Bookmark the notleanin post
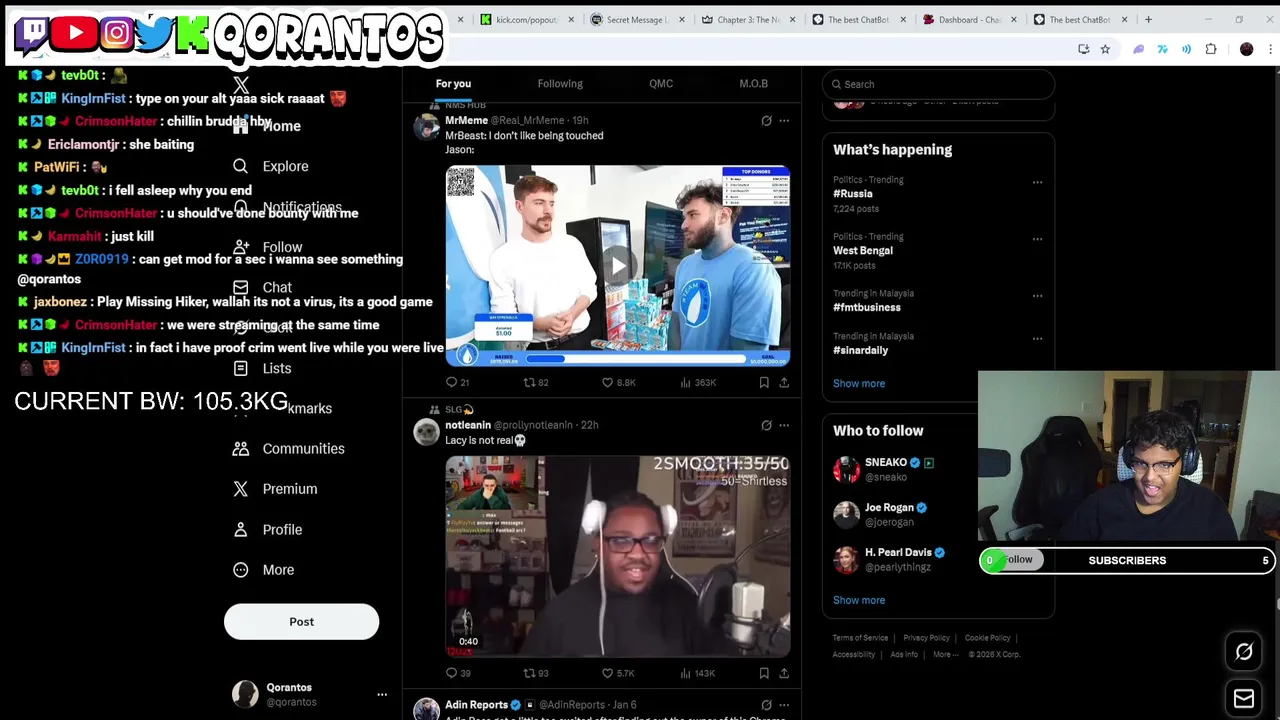 tap(764, 673)
